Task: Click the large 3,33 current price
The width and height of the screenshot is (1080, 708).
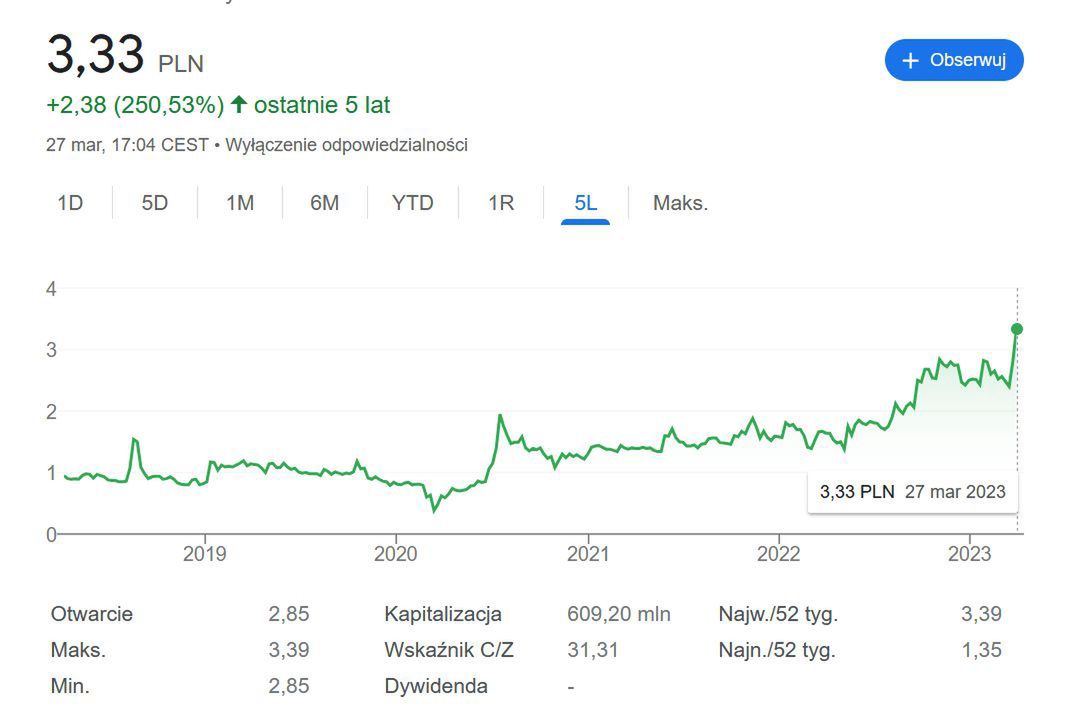Action: point(96,53)
